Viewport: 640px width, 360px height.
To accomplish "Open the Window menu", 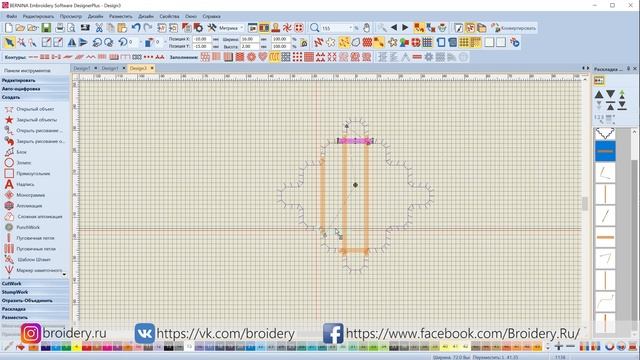I will tap(191, 16).
